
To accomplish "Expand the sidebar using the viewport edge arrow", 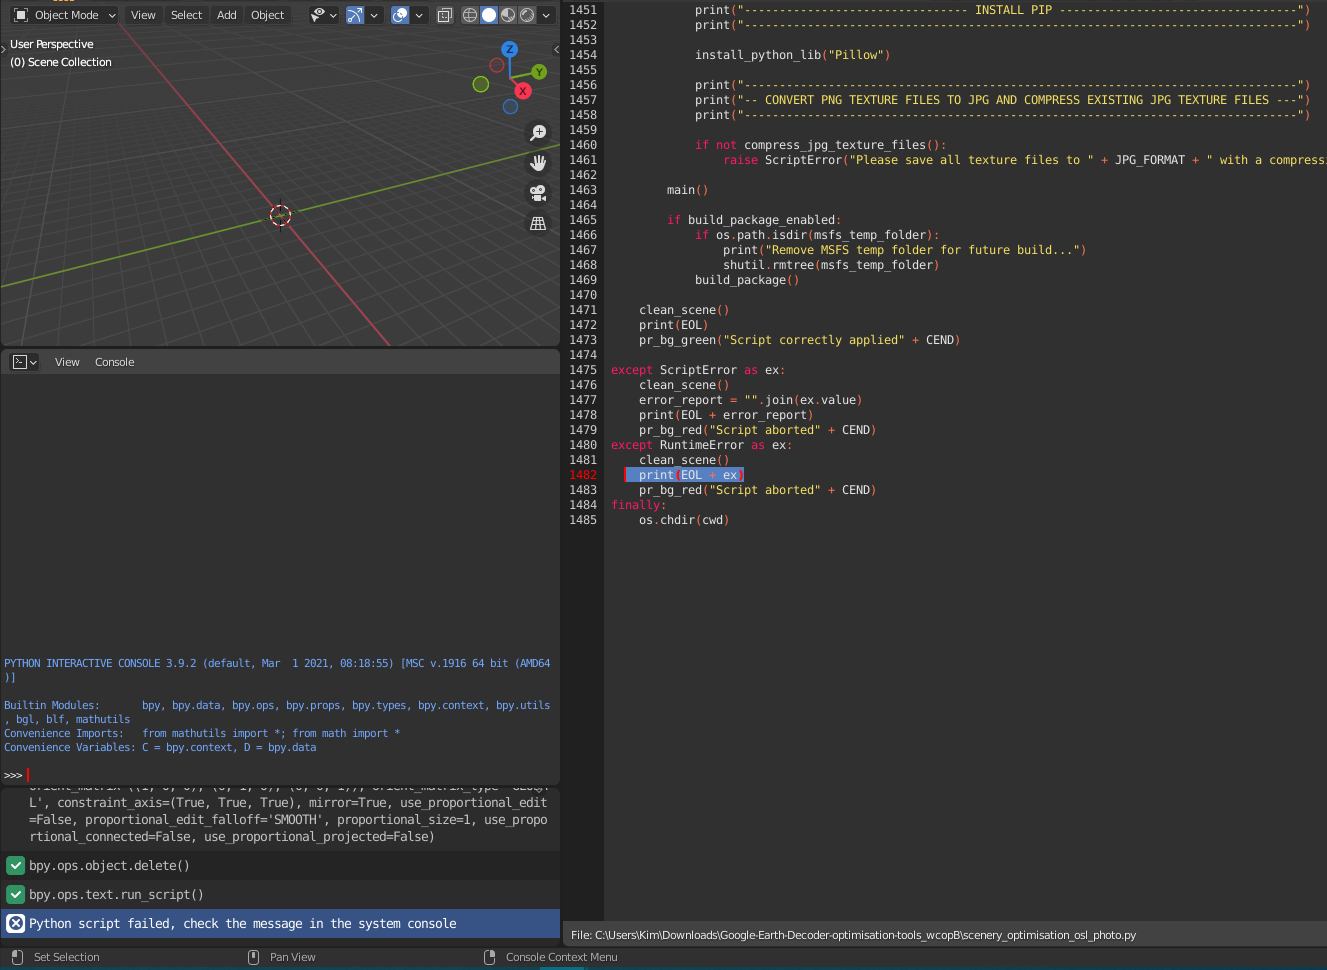I will pyautogui.click(x=556, y=49).
